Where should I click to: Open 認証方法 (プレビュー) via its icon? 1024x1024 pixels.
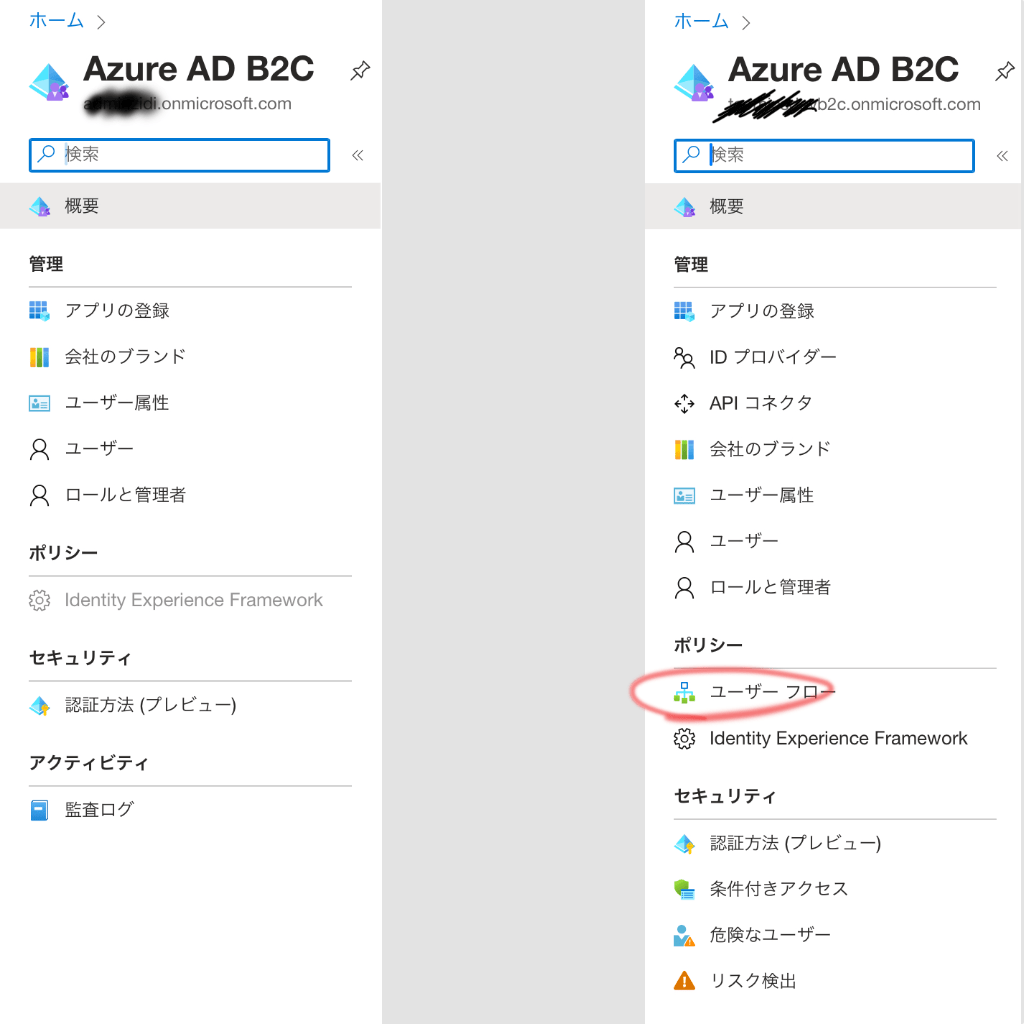(684, 842)
